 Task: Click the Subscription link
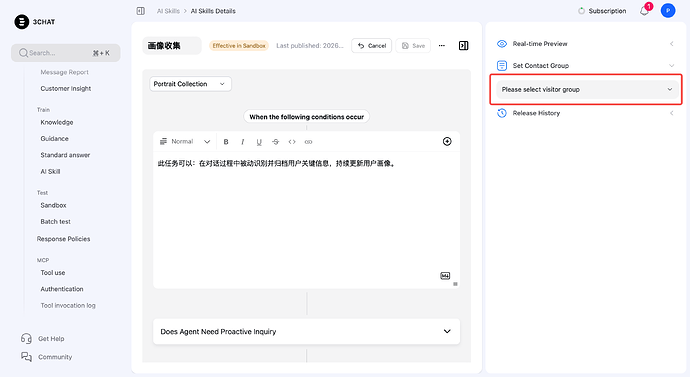click(x=607, y=11)
